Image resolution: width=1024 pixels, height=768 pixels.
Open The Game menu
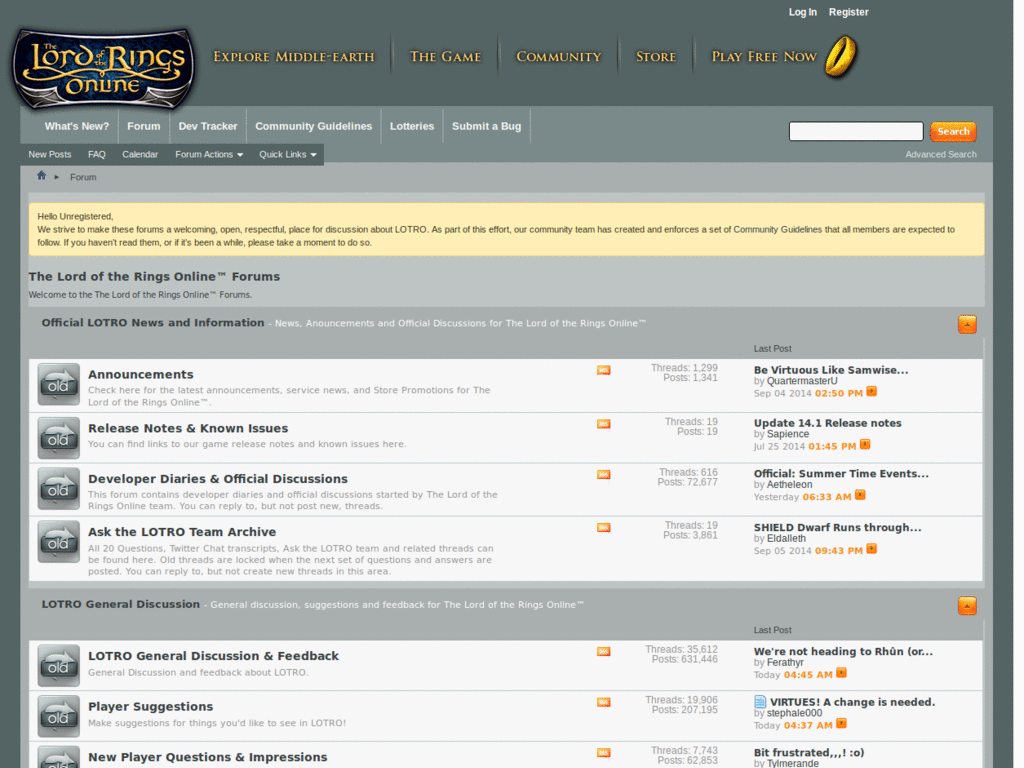click(x=445, y=57)
